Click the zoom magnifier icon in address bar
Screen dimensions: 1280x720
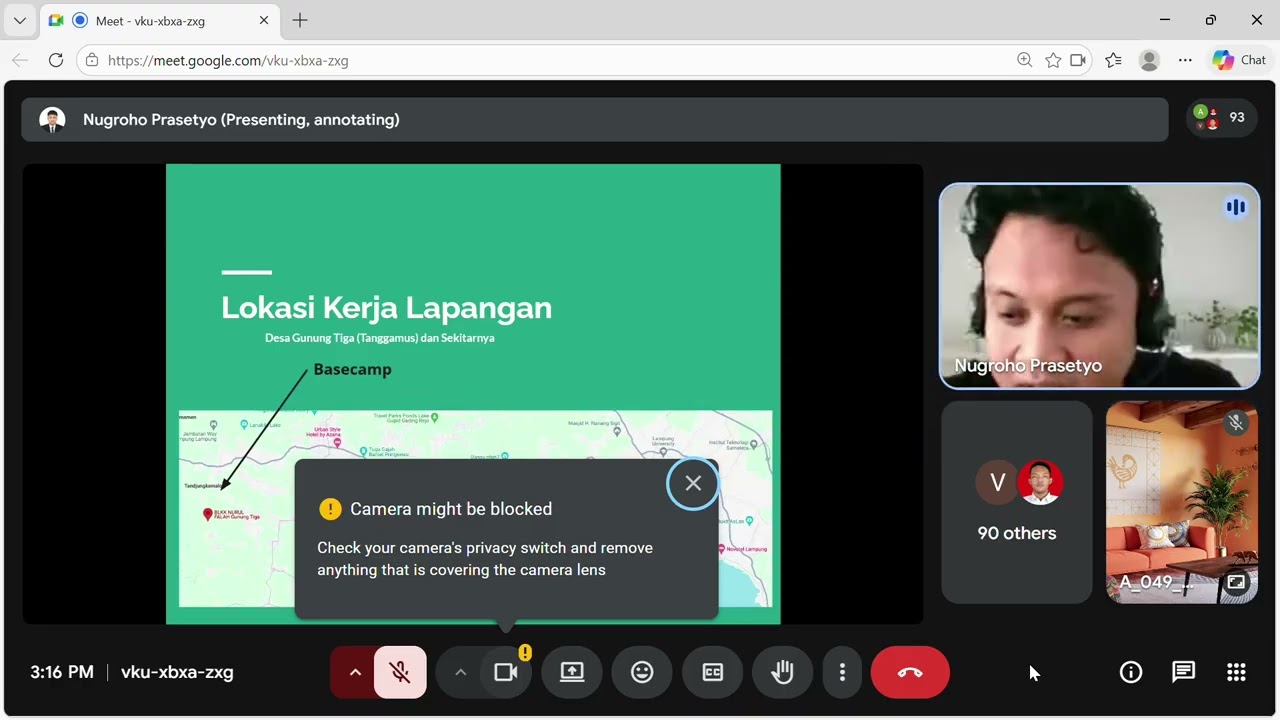(x=1024, y=60)
